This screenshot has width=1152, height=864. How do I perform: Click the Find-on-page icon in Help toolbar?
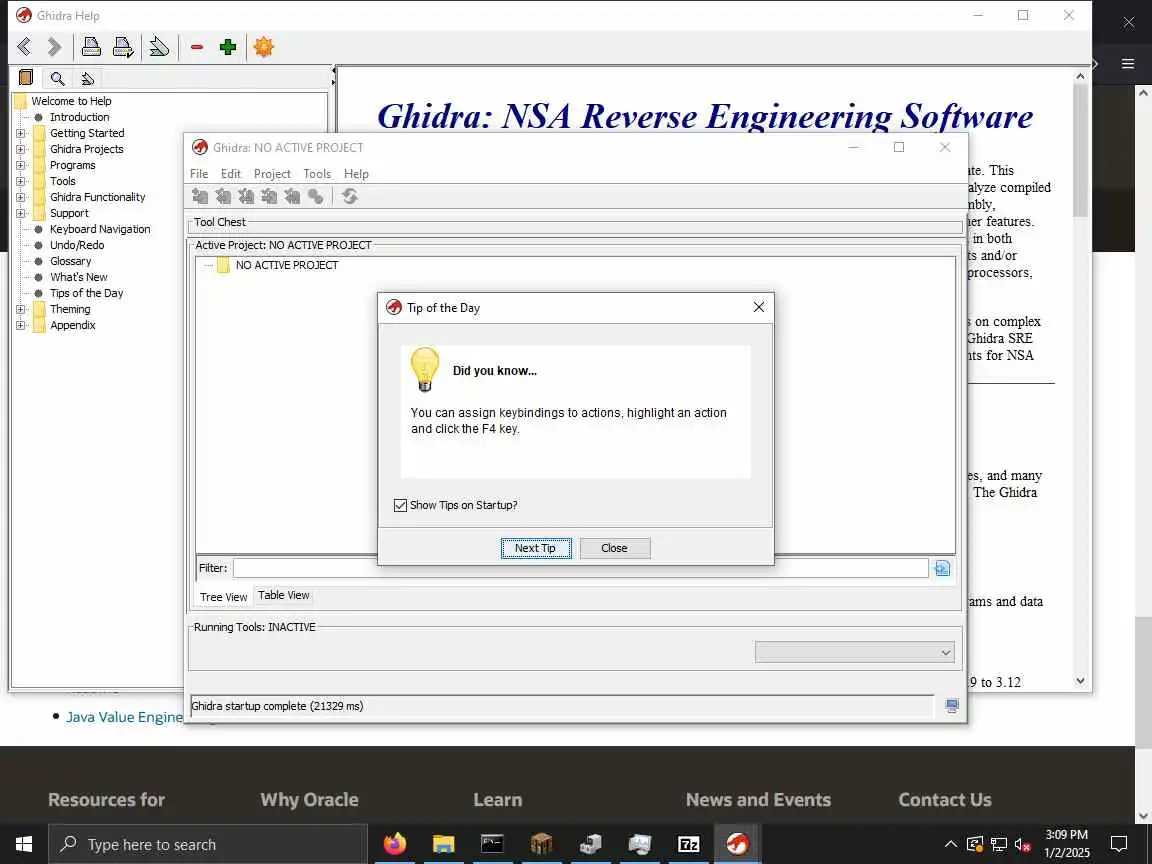(159, 47)
